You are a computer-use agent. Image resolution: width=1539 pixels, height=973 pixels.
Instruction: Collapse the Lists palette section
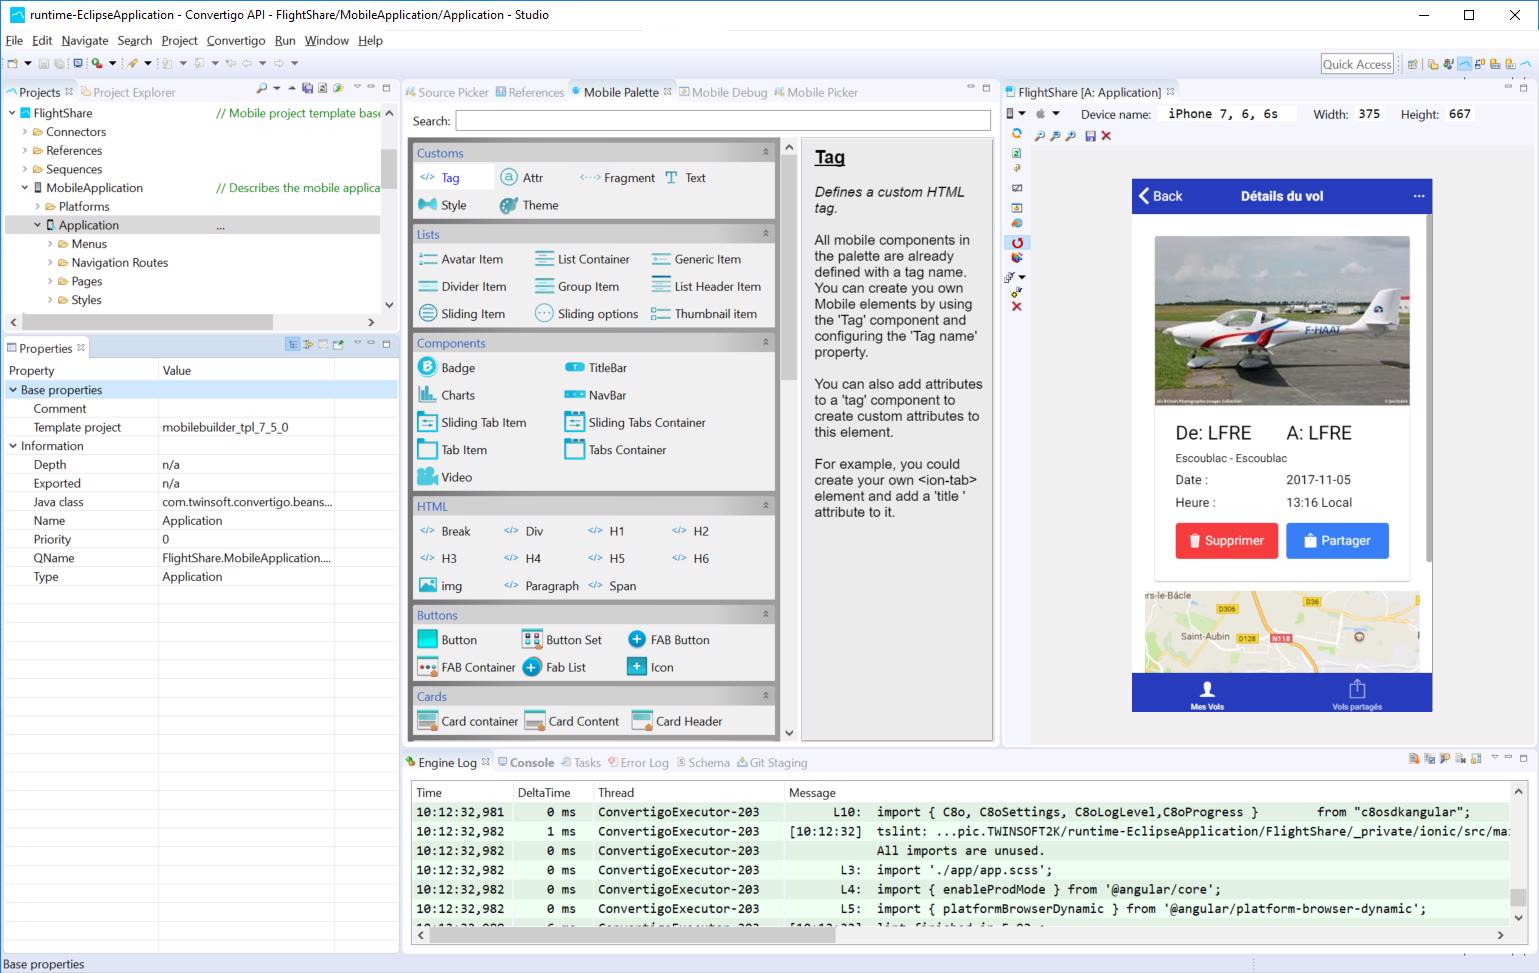(766, 234)
